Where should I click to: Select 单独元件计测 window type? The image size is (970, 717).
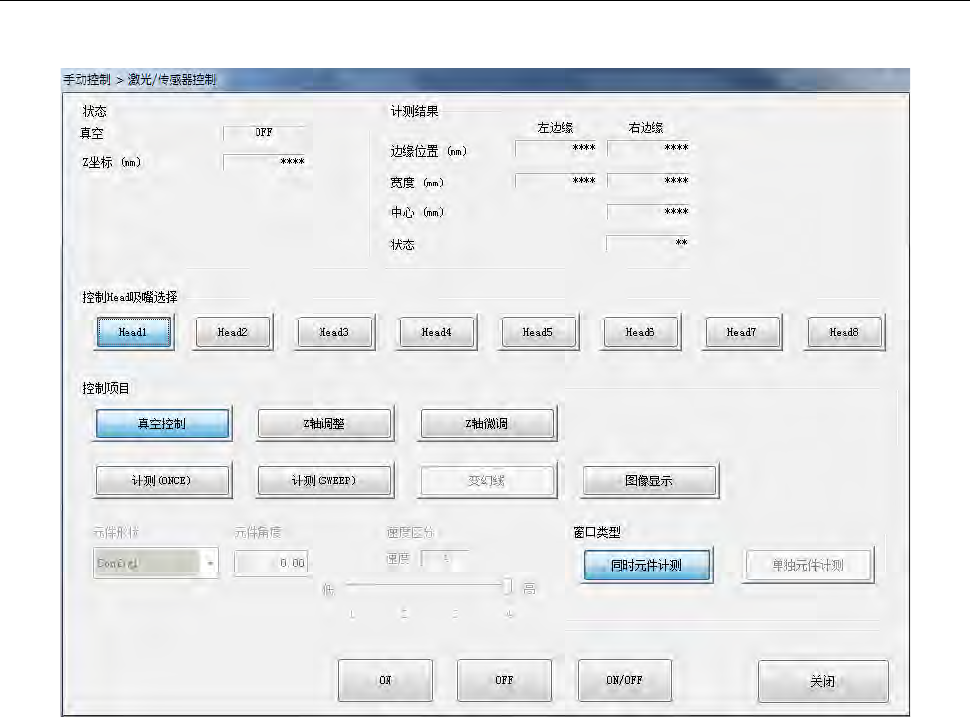[809, 565]
